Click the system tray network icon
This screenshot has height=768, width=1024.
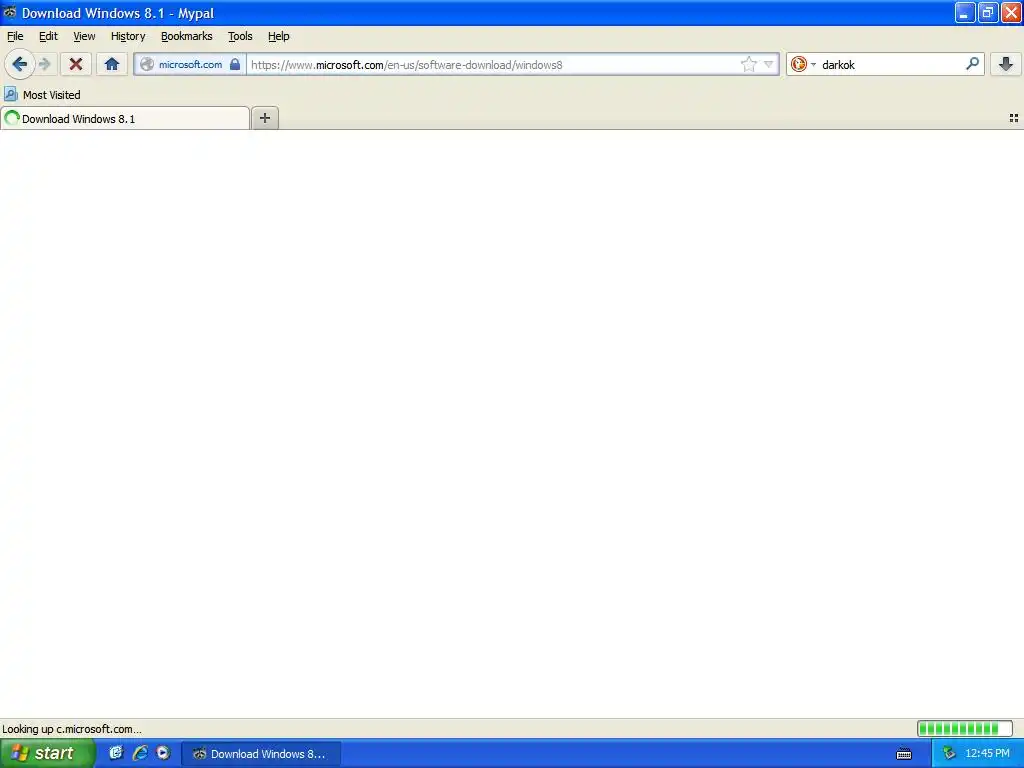(x=949, y=754)
